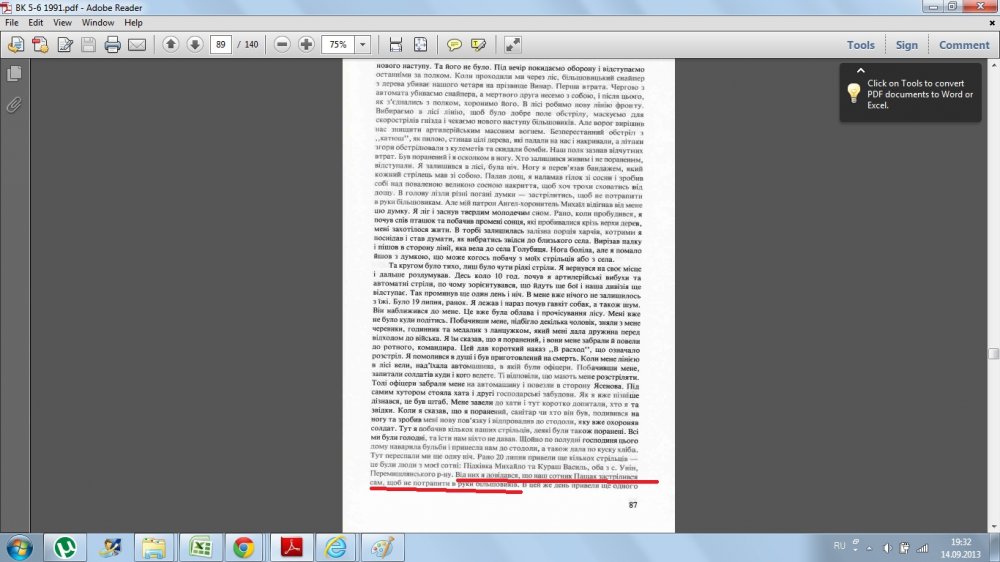Image resolution: width=1000 pixels, height=562 pixels.
Task: Click the Convert file to PDF icon
Action: click(x=40, y=45)
